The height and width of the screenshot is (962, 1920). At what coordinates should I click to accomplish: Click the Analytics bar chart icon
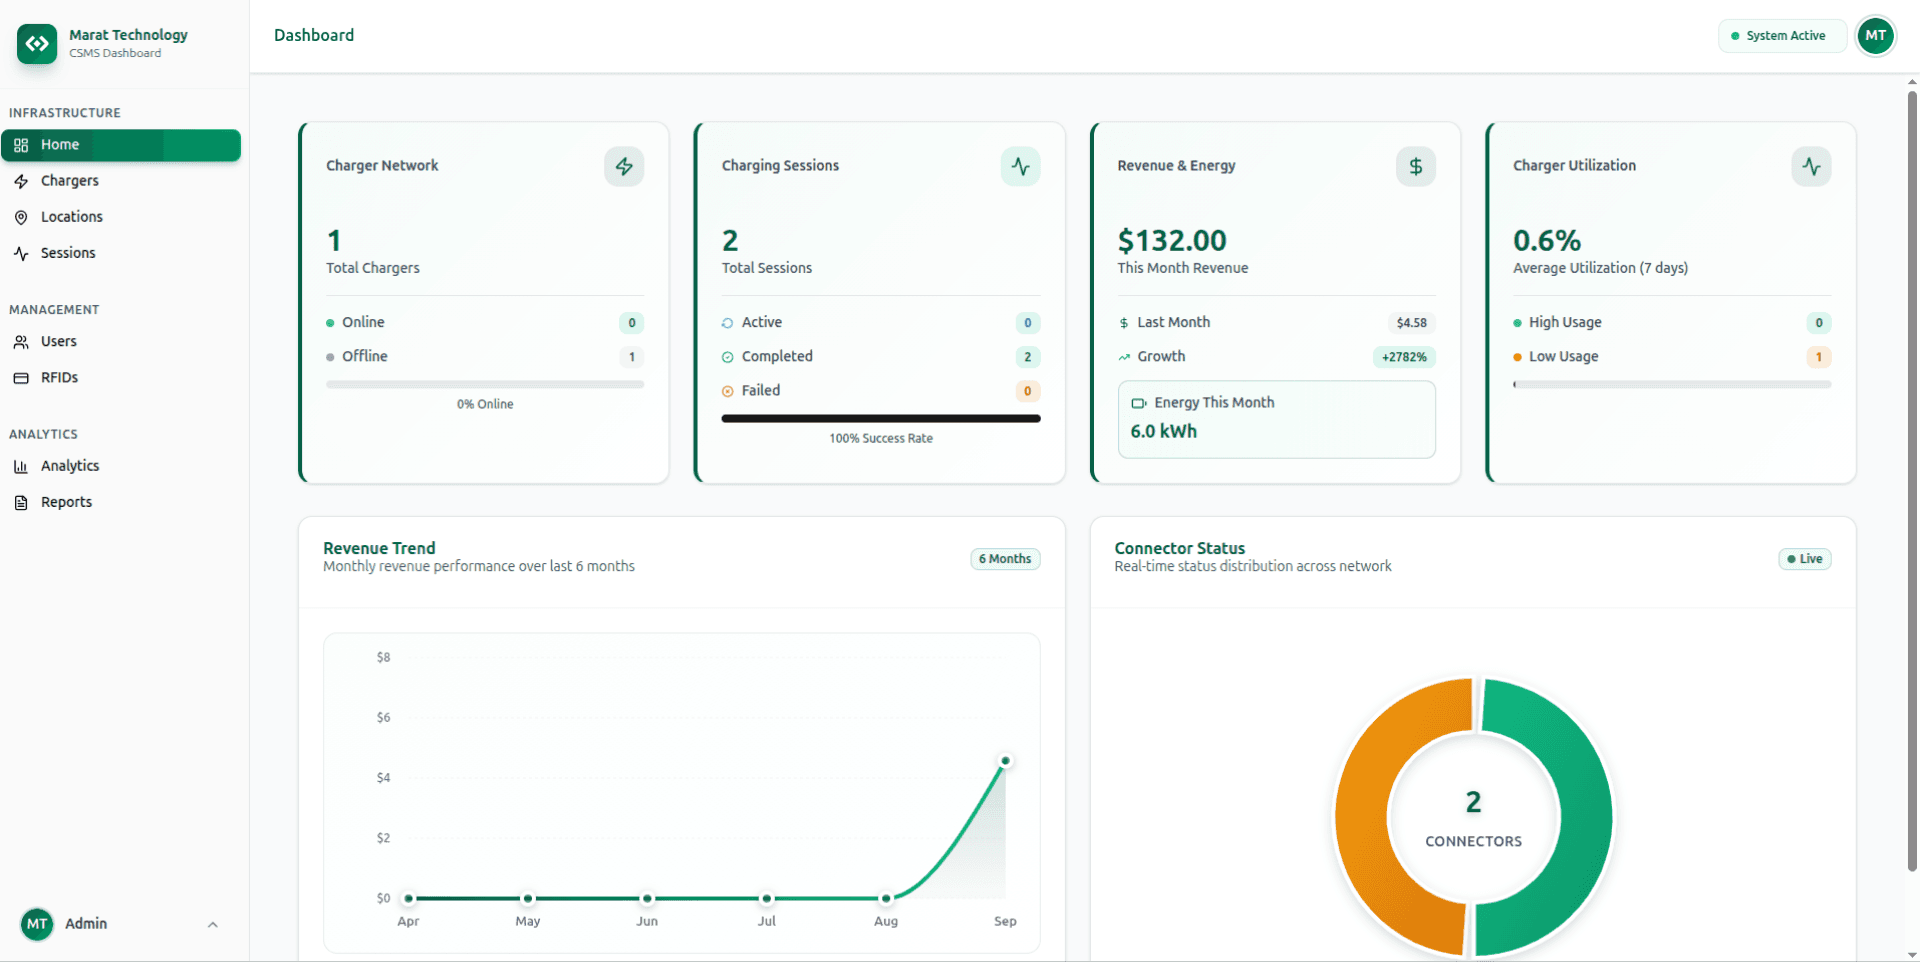(x=21, y=466)
